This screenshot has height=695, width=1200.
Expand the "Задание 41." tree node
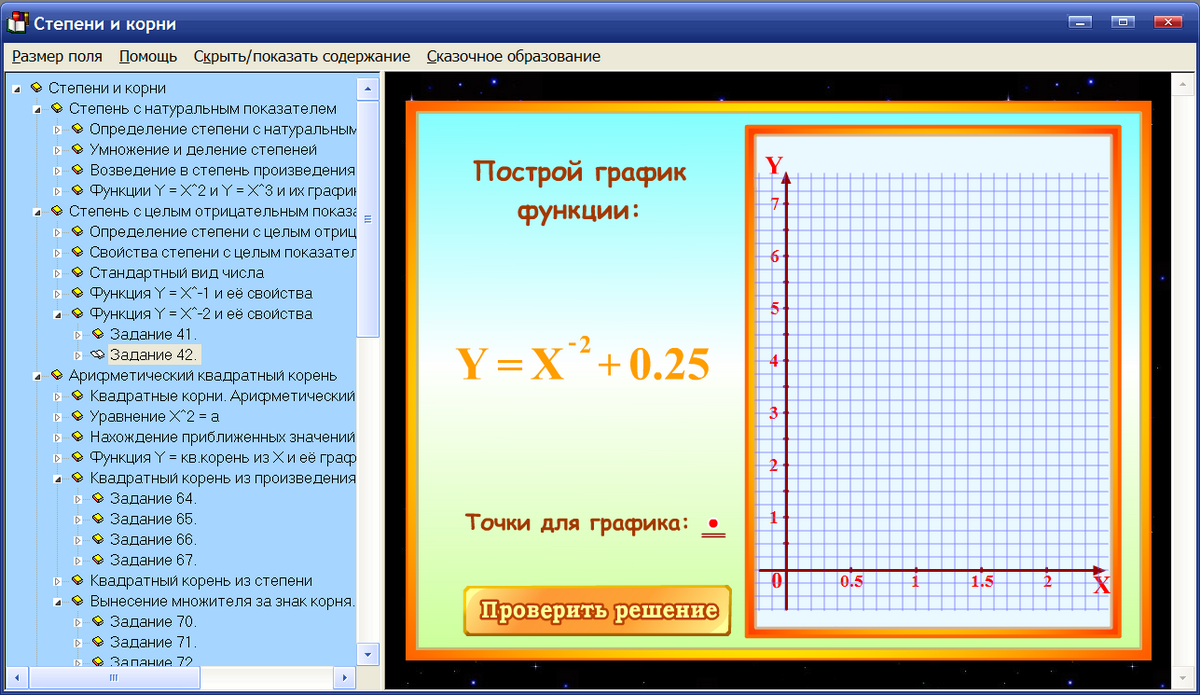(80, 333)
